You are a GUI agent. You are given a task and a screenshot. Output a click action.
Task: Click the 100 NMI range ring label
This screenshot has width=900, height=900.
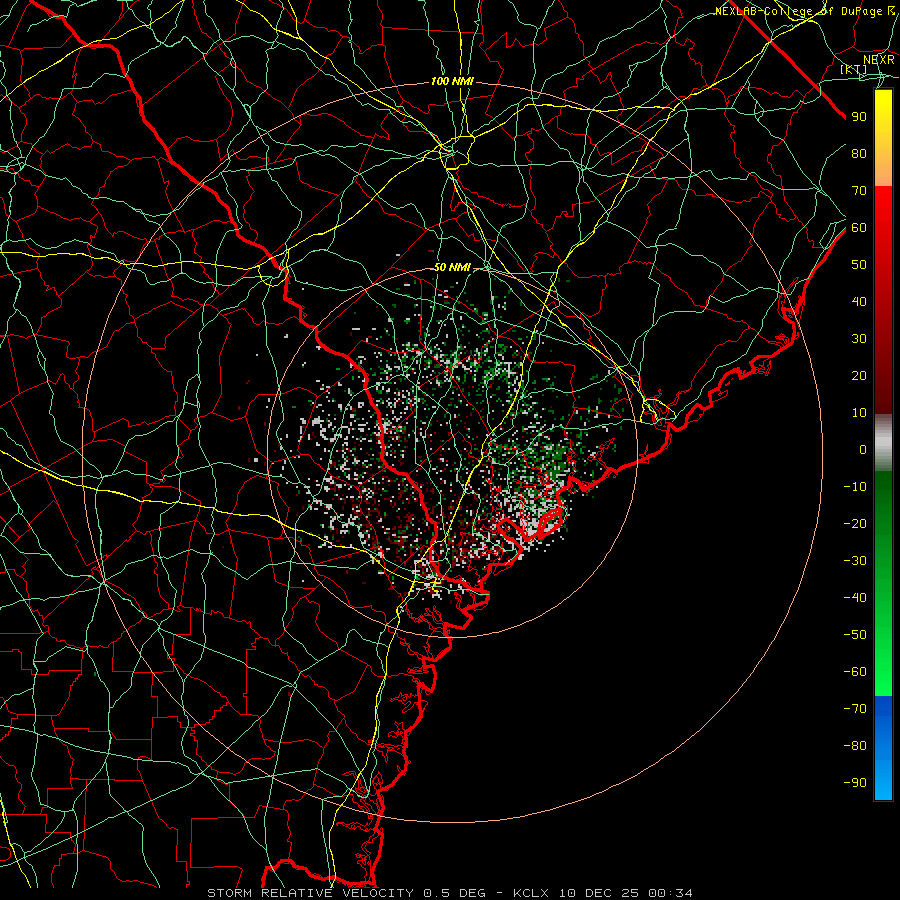[x=452, y=82]
